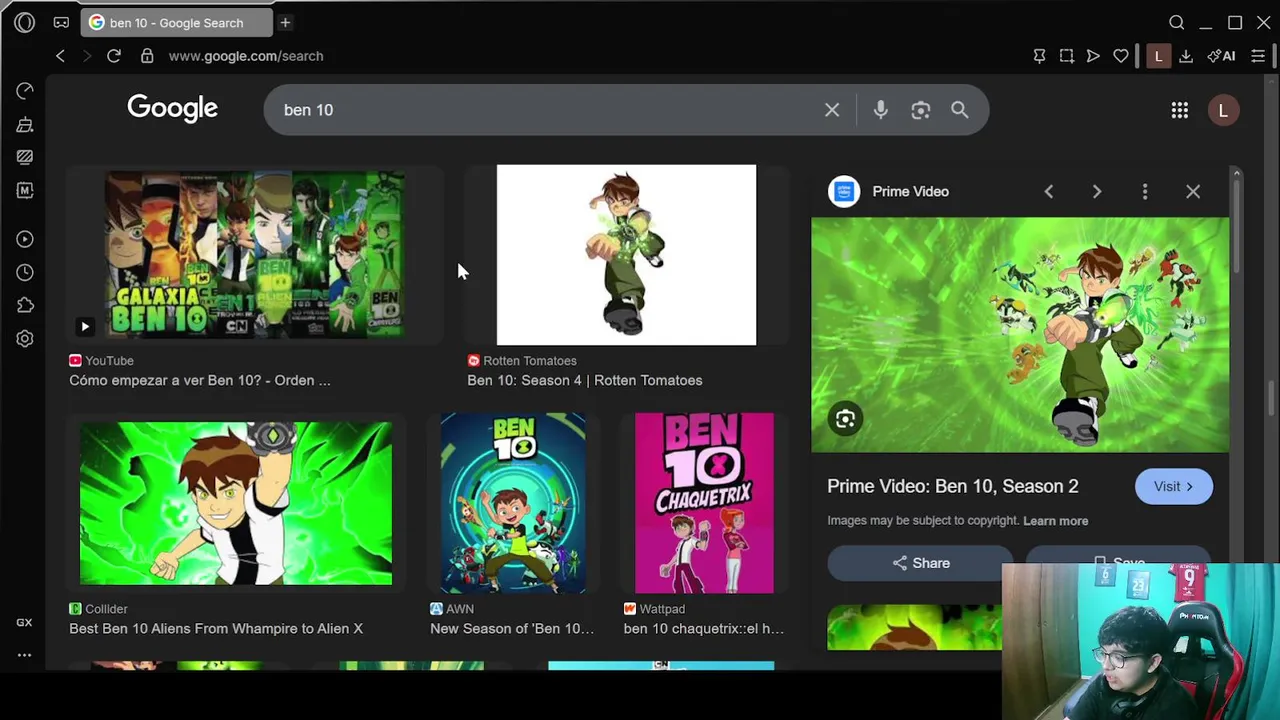Click the greyed-out forward navigation arrow

pos(86,56)
